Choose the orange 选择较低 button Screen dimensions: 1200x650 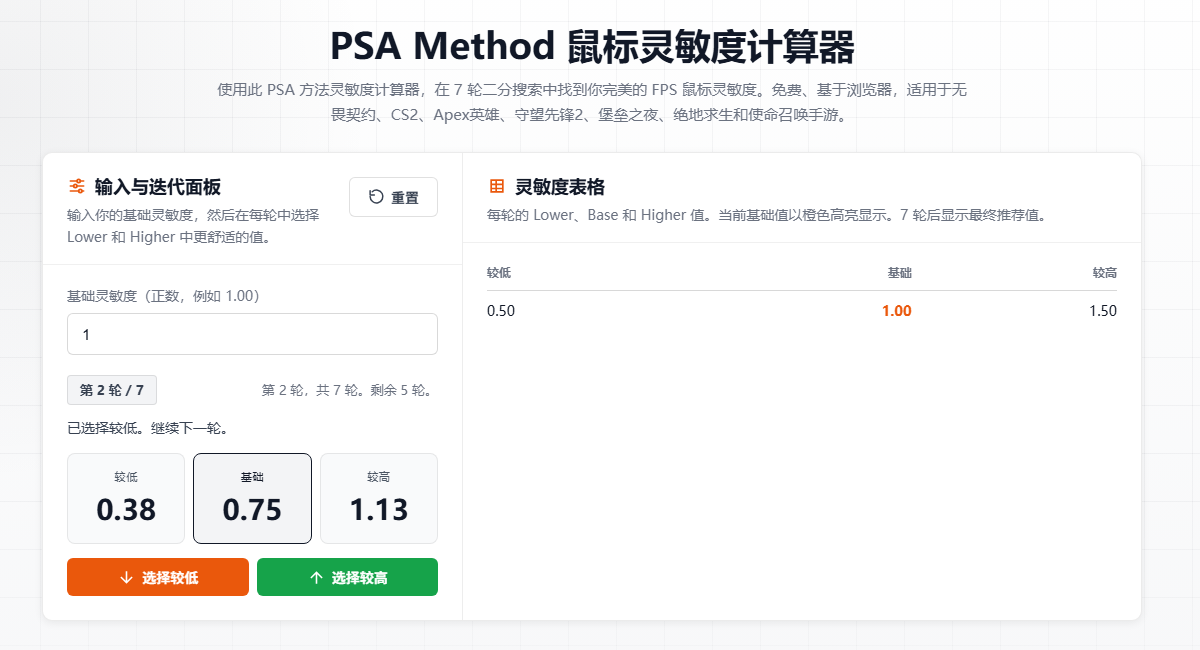click(x=158, y=577)
